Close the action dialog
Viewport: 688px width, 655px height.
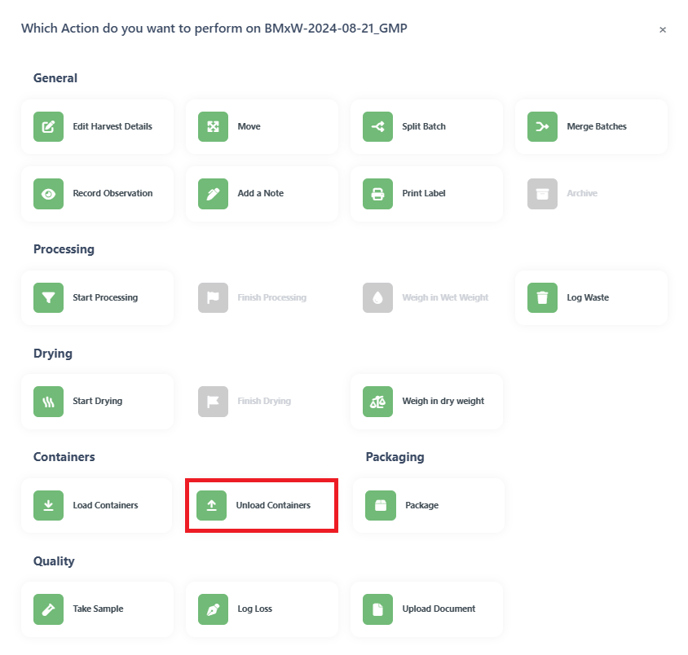(663, 30)
